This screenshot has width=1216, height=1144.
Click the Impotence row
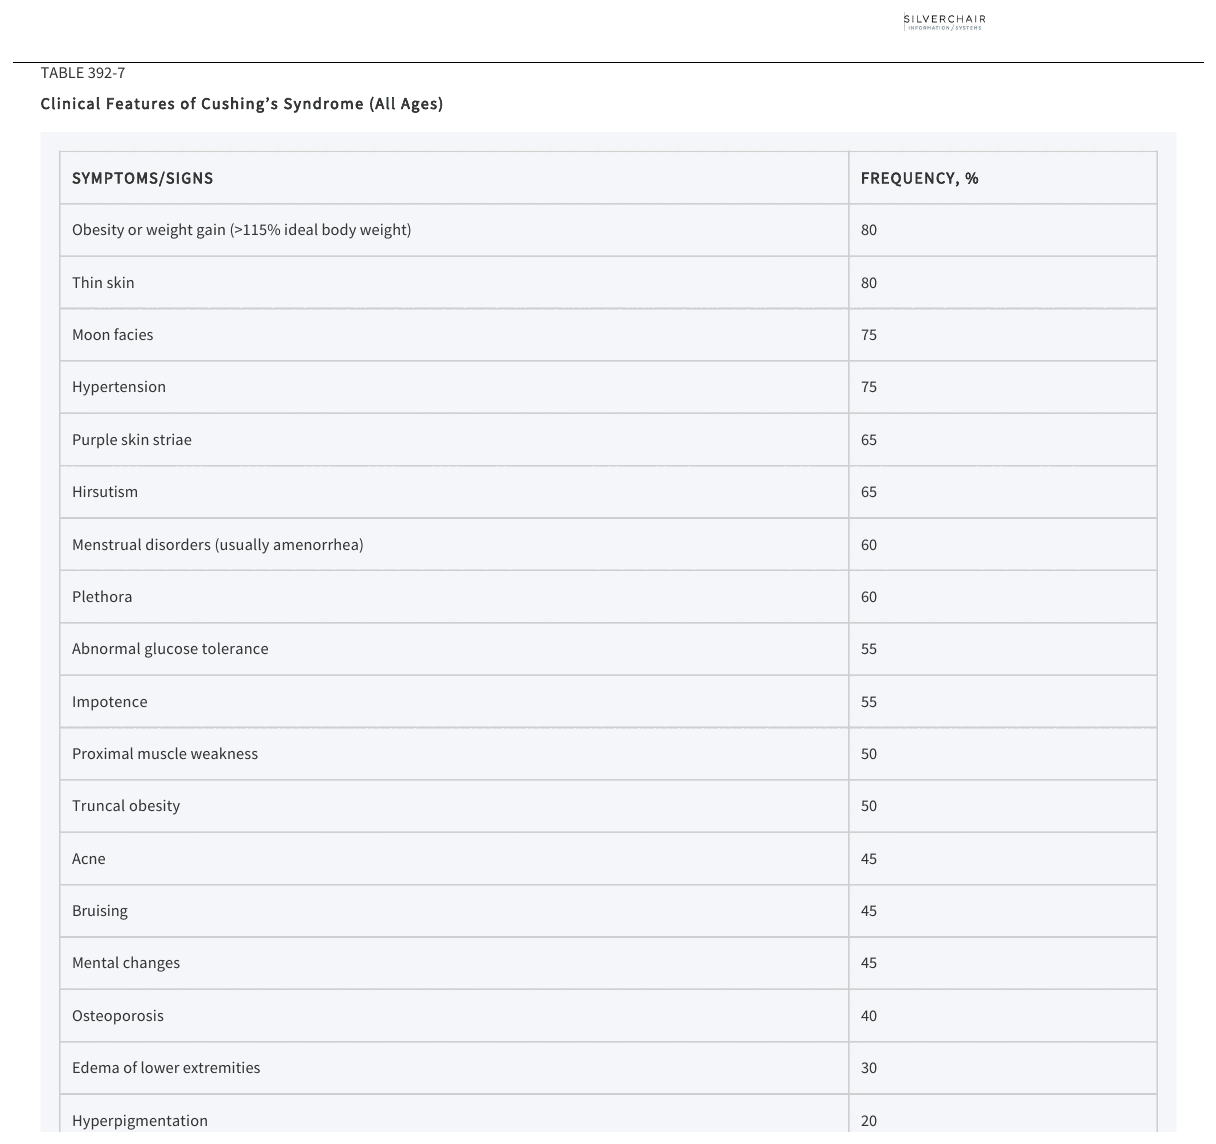coord(608,702)
